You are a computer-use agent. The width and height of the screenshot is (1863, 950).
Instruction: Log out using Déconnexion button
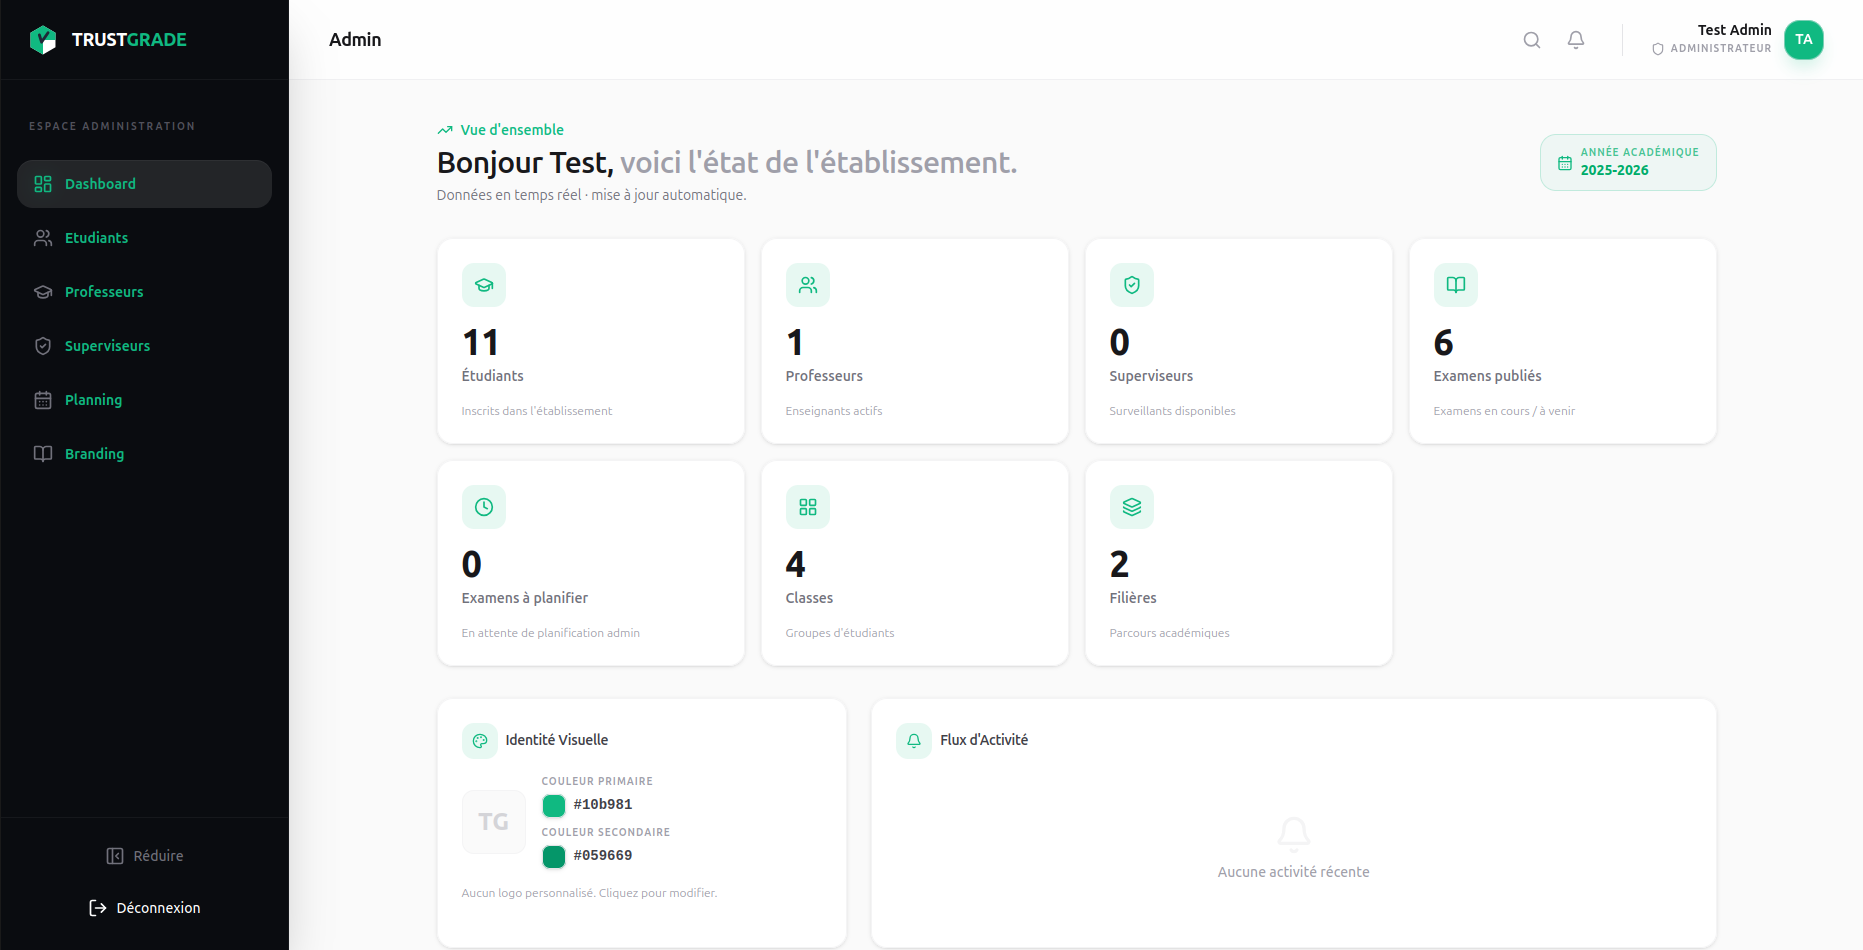click(x=145, y=908)
